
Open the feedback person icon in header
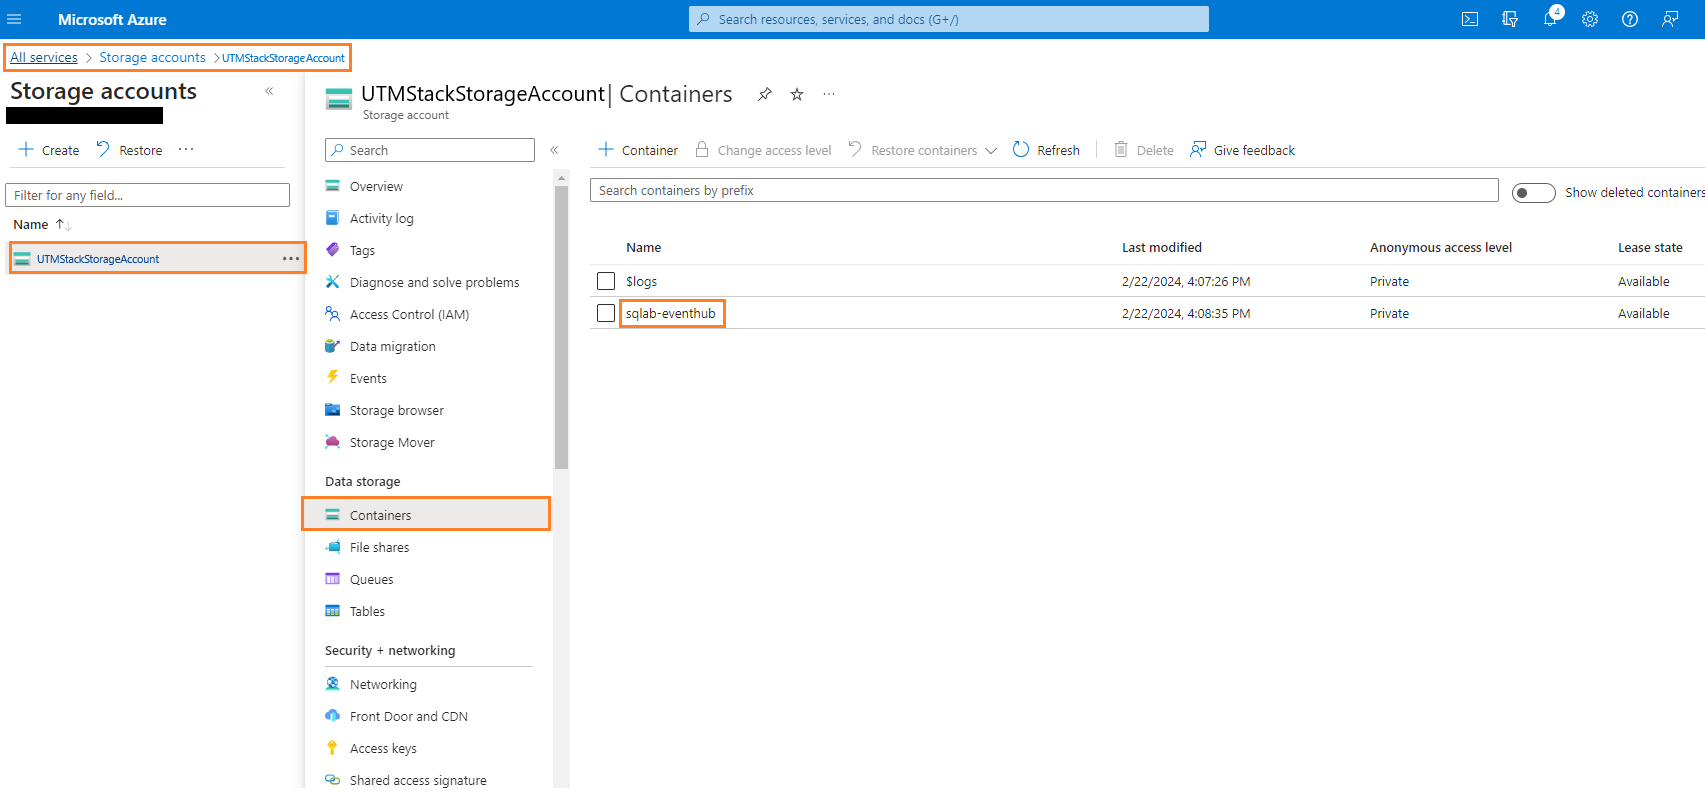pos(1670,19)
